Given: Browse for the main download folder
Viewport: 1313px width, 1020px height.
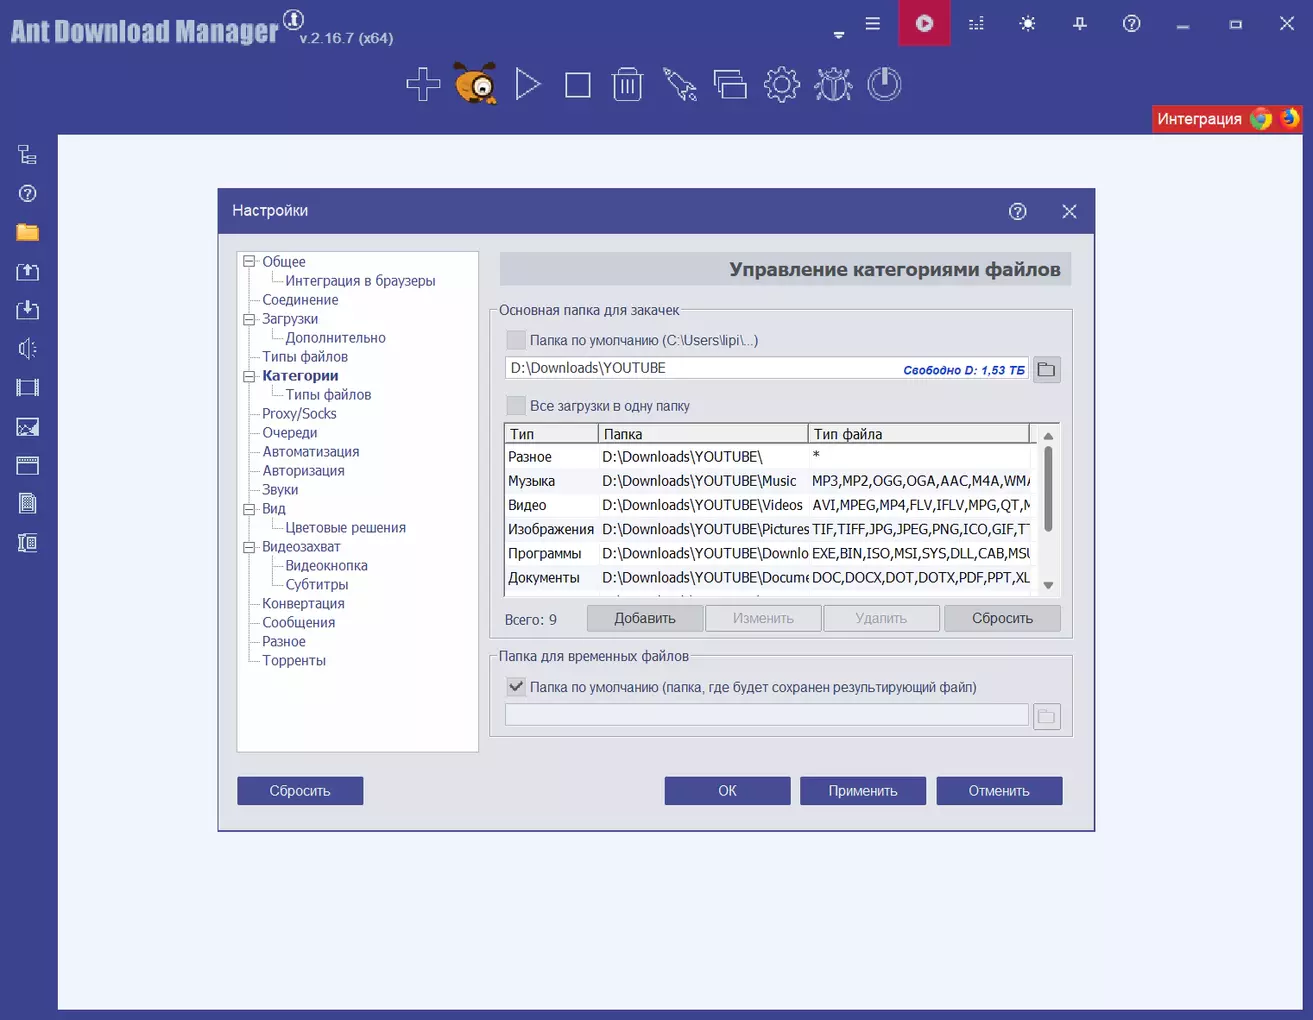Looking at the screenshot, I should coord(1046,370).
